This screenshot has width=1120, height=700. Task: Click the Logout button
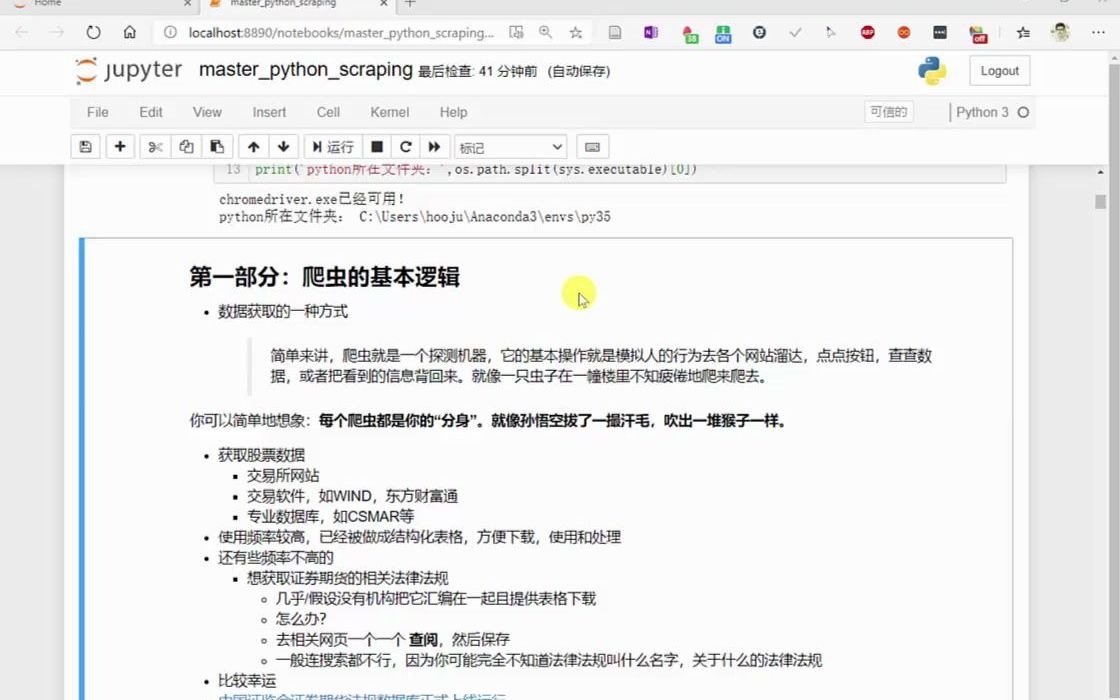[998, 70]
